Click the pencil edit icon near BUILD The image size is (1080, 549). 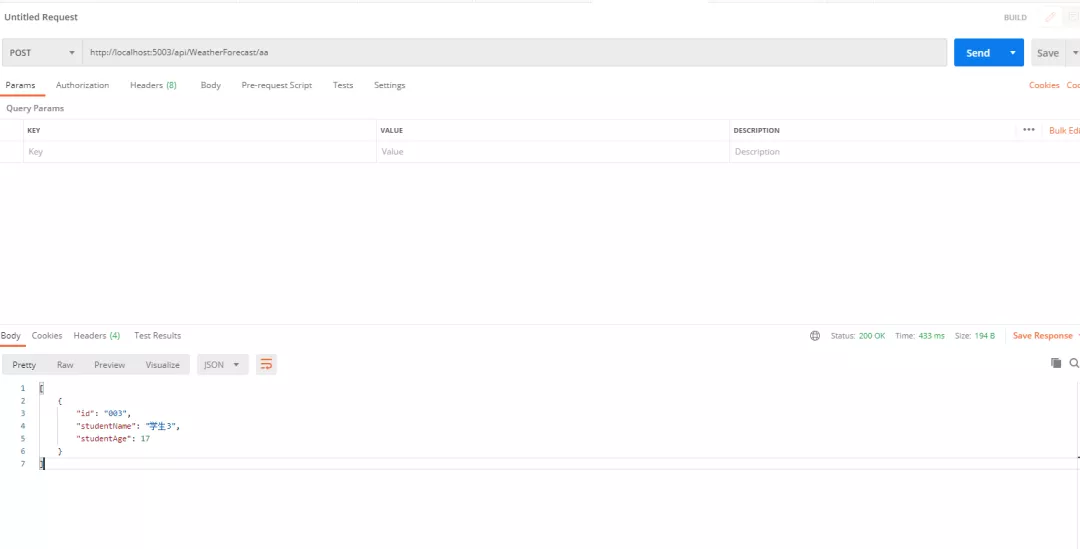(1050, 17)
